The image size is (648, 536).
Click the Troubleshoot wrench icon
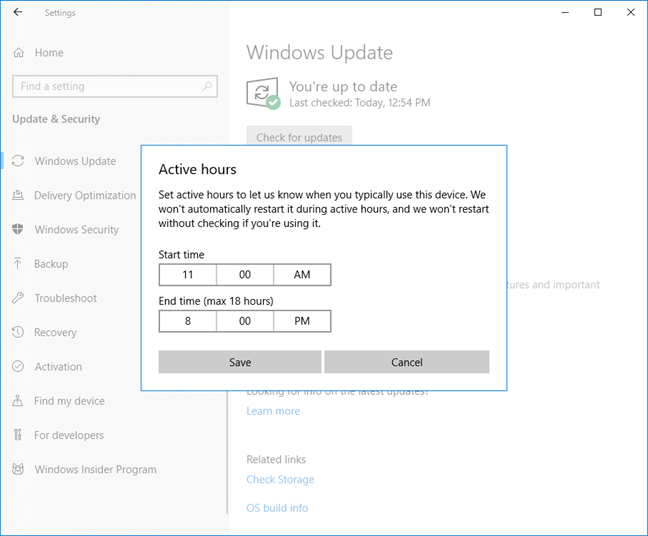18,298
